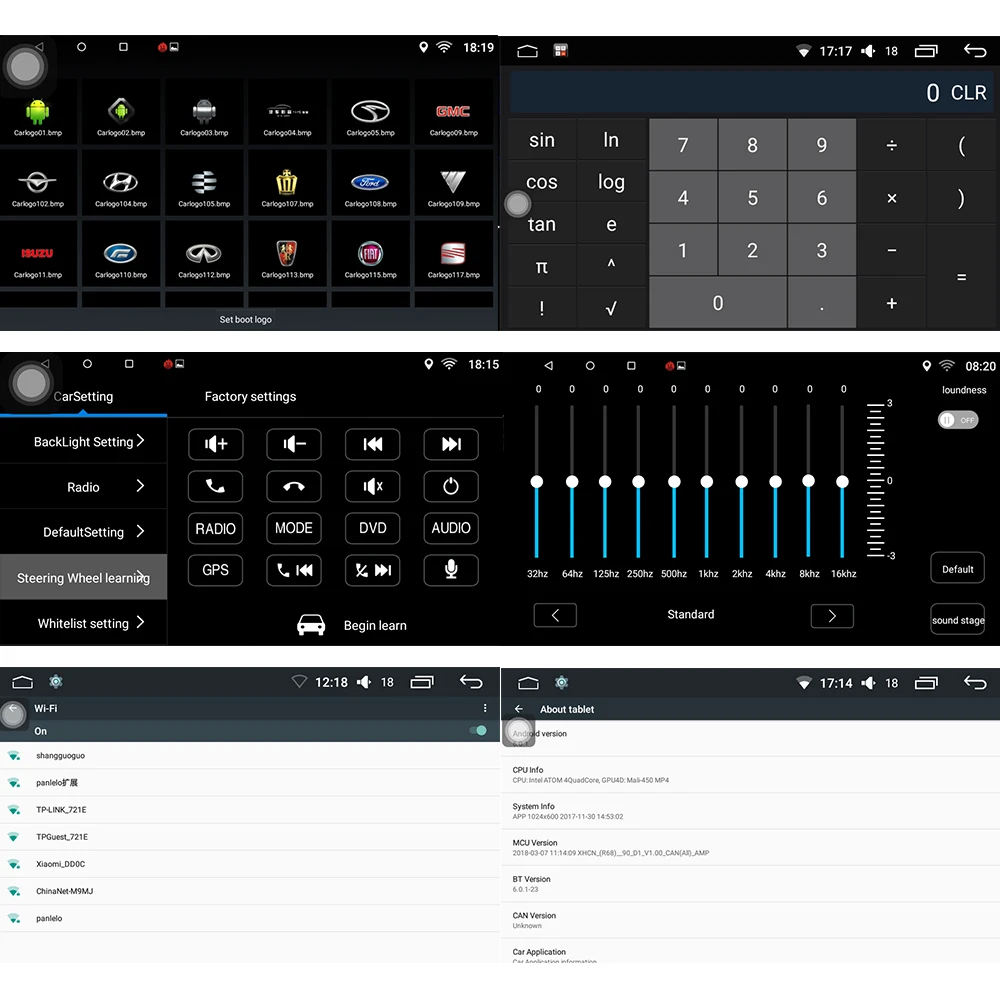
Task: Tap the DVD steering key
Action: (372, 528)
